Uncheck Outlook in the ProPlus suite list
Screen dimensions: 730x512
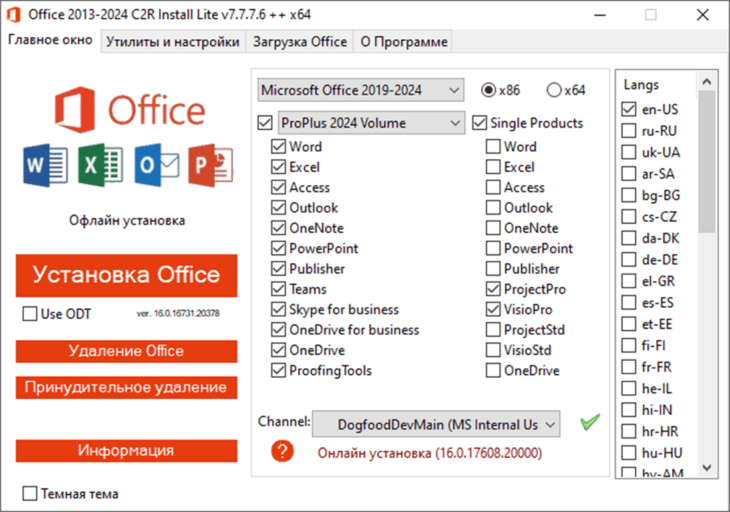pos(278,208)
